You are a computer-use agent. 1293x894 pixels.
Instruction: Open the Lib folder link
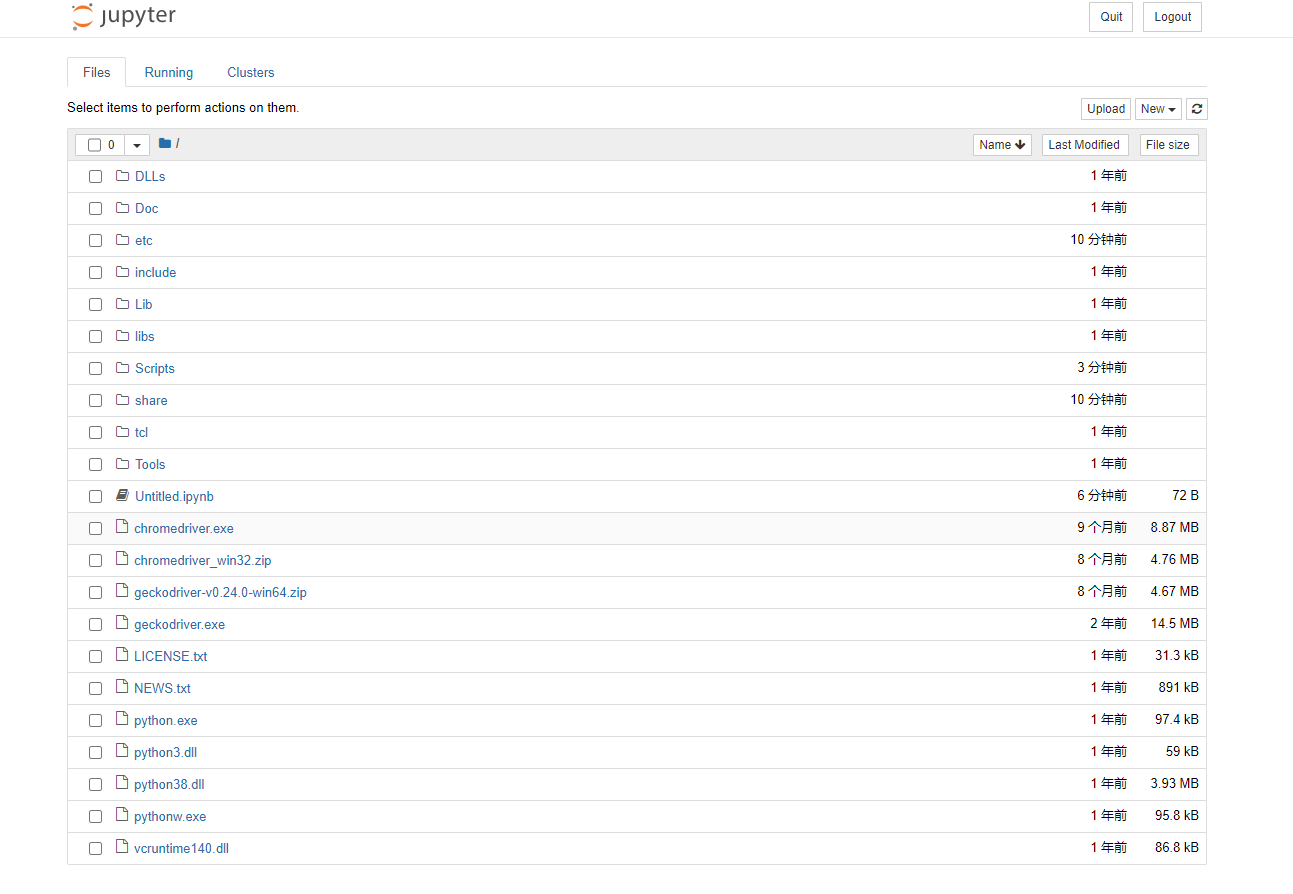pyautogui.click(x=144, y=304)
